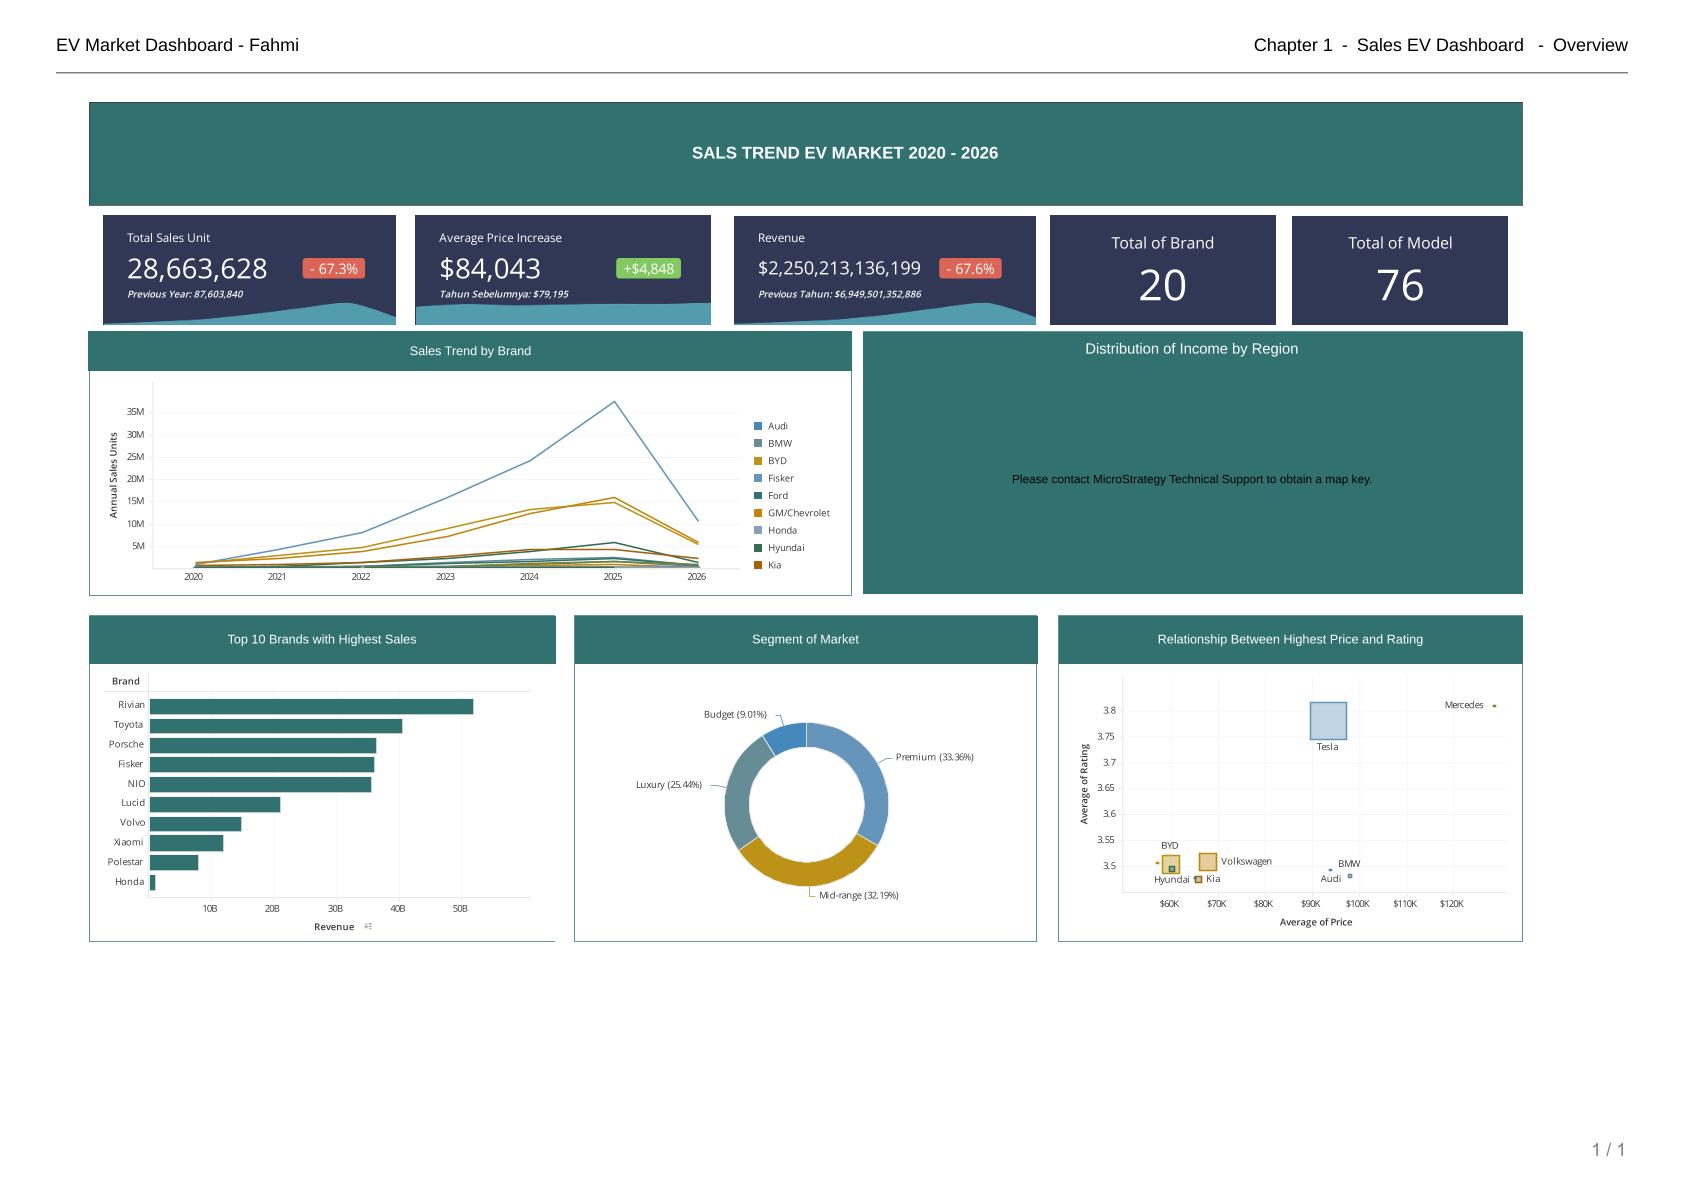Click the Audi legend color swatch
The width and height of the screenshot is (1683, 1191).
[x=758, y=426]
